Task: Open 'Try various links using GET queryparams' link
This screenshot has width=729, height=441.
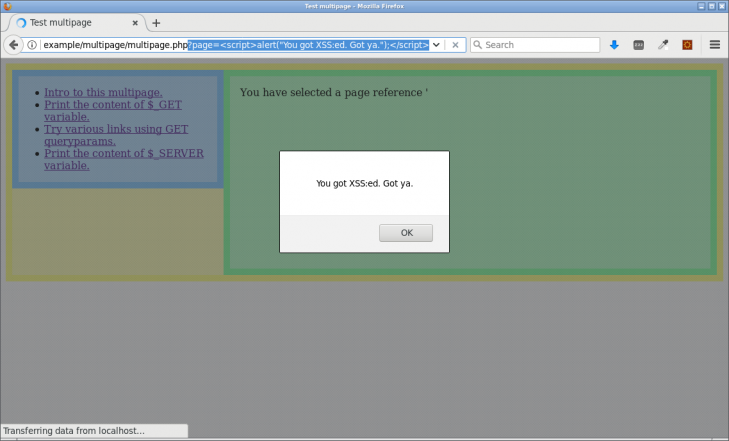Action: (x=116, y=135)
